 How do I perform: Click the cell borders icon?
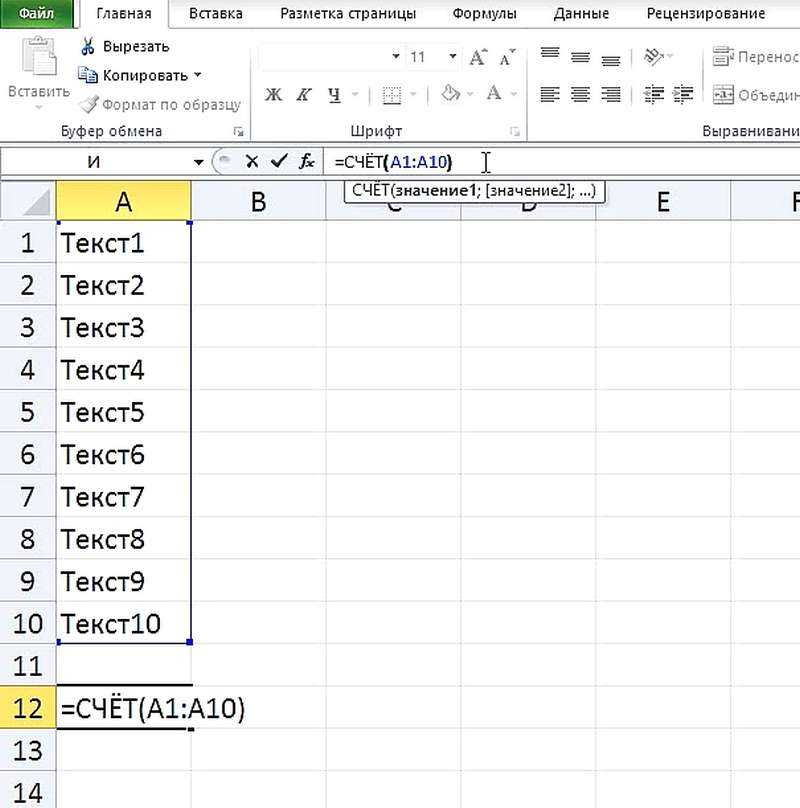392,95
